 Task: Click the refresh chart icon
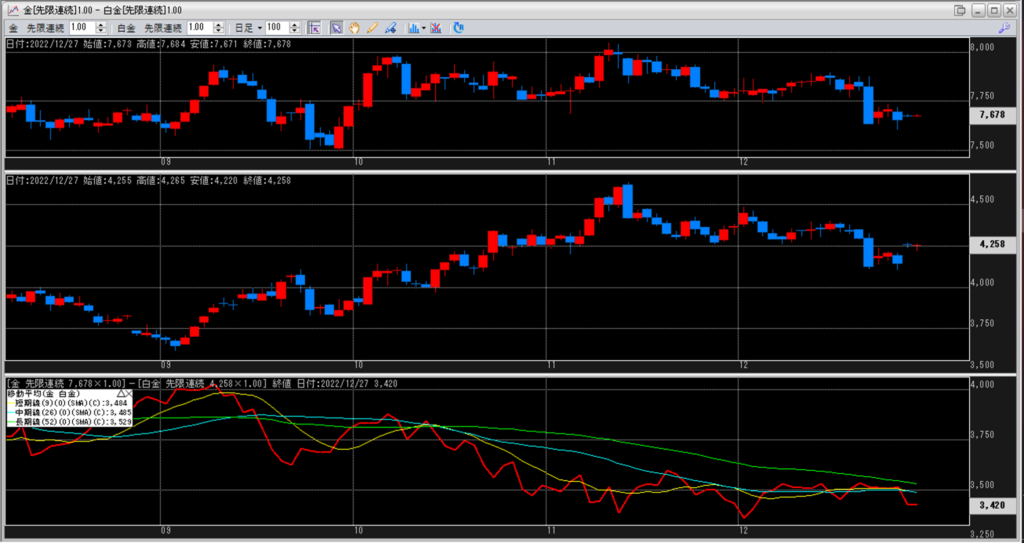tap(458, 28)
